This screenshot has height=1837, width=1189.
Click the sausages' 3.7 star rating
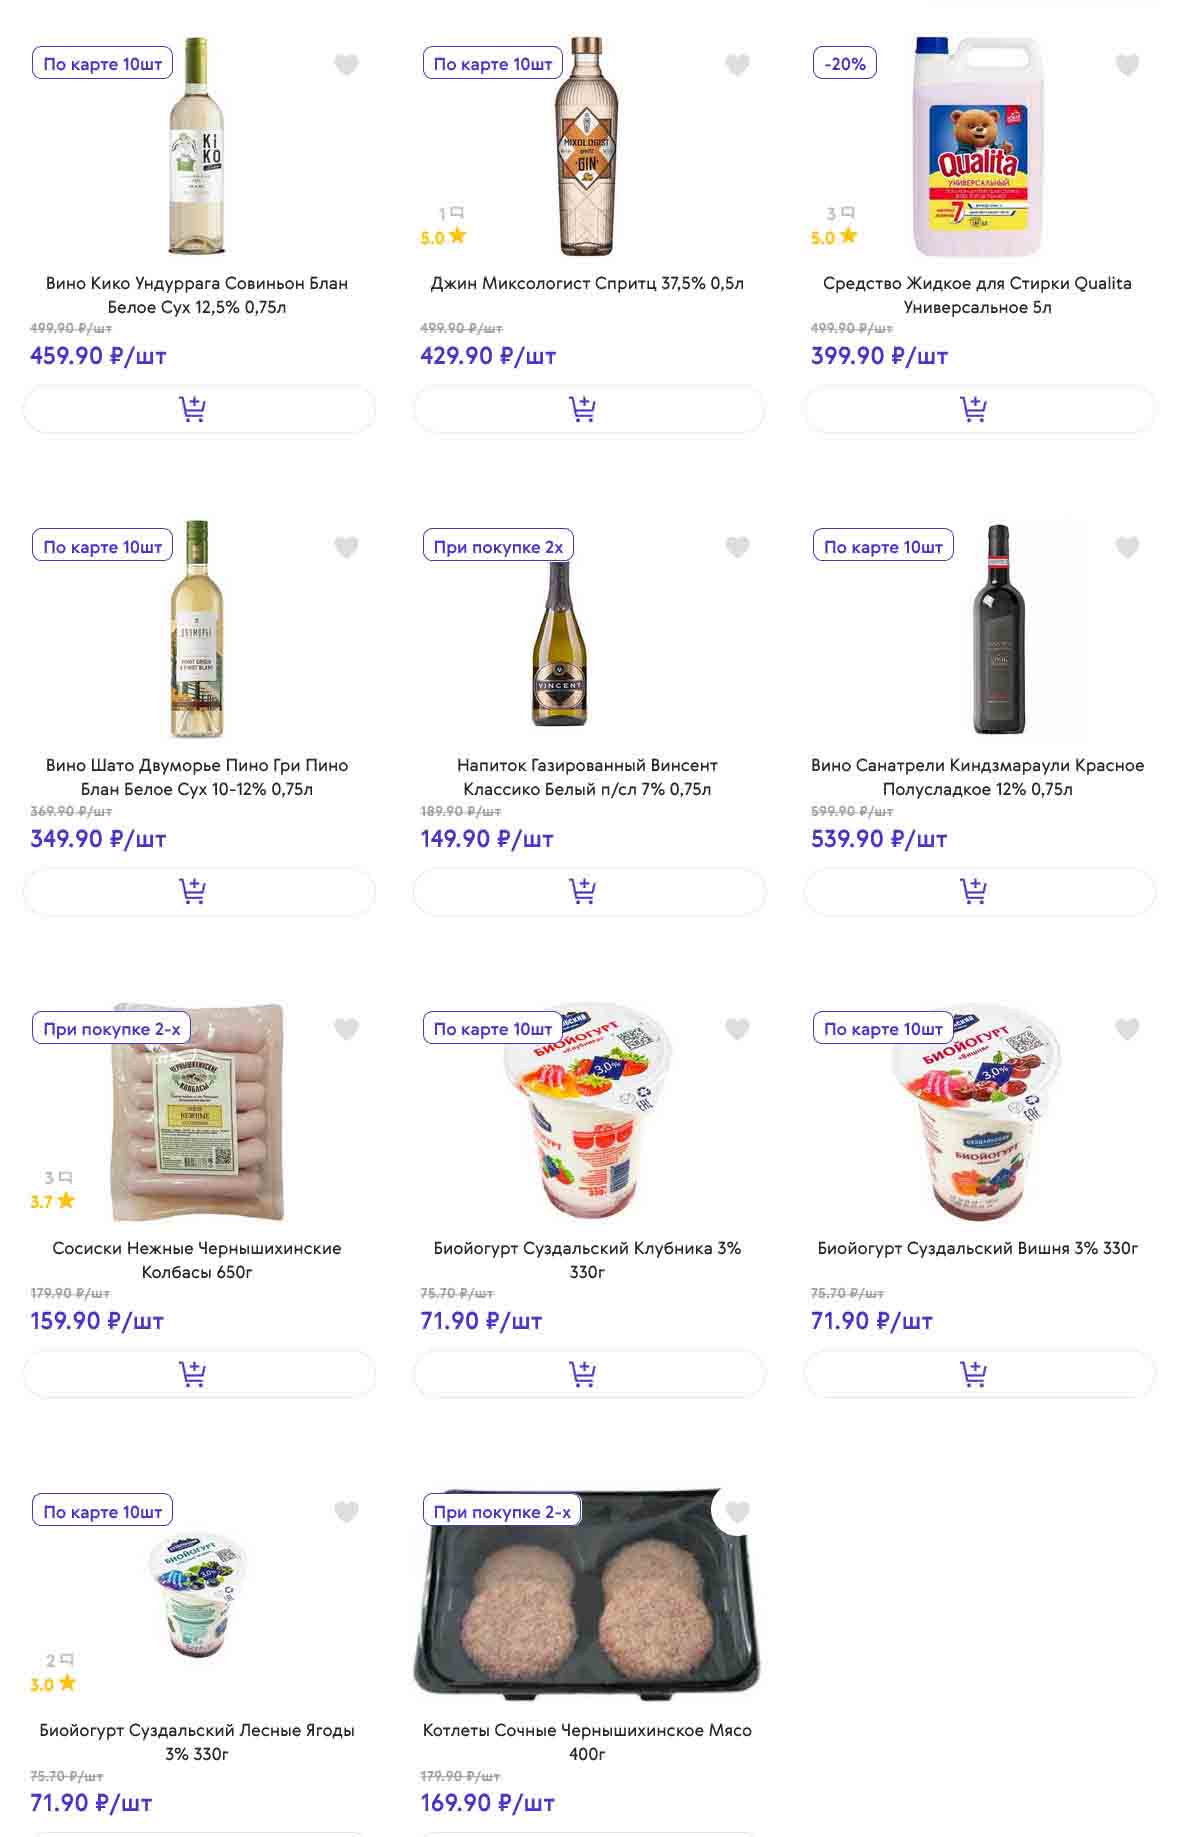(x=52, y=1201)
